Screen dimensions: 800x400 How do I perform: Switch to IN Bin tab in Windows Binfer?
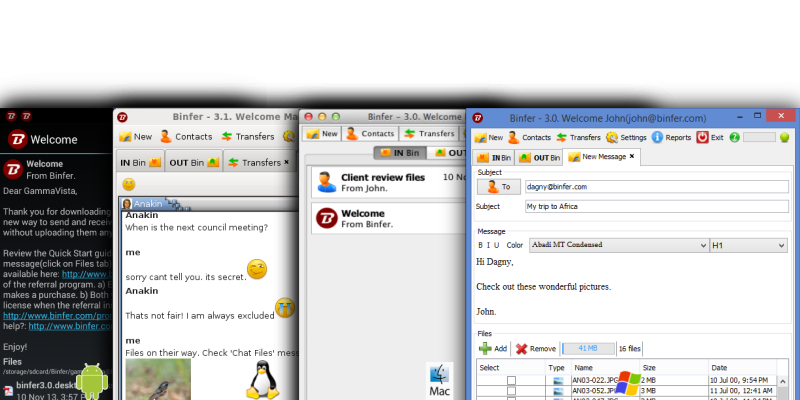pos(493,158)
